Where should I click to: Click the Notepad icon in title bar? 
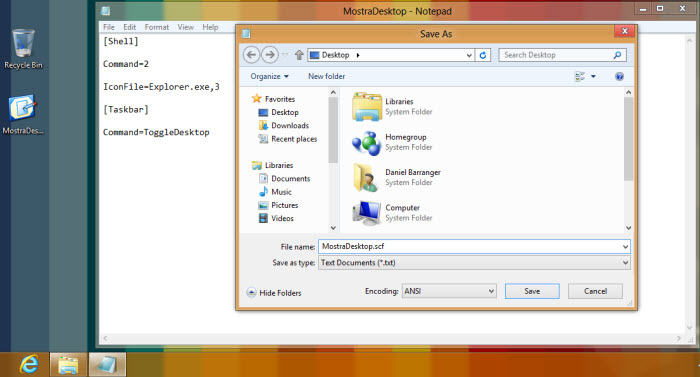(x=106, y=11)
